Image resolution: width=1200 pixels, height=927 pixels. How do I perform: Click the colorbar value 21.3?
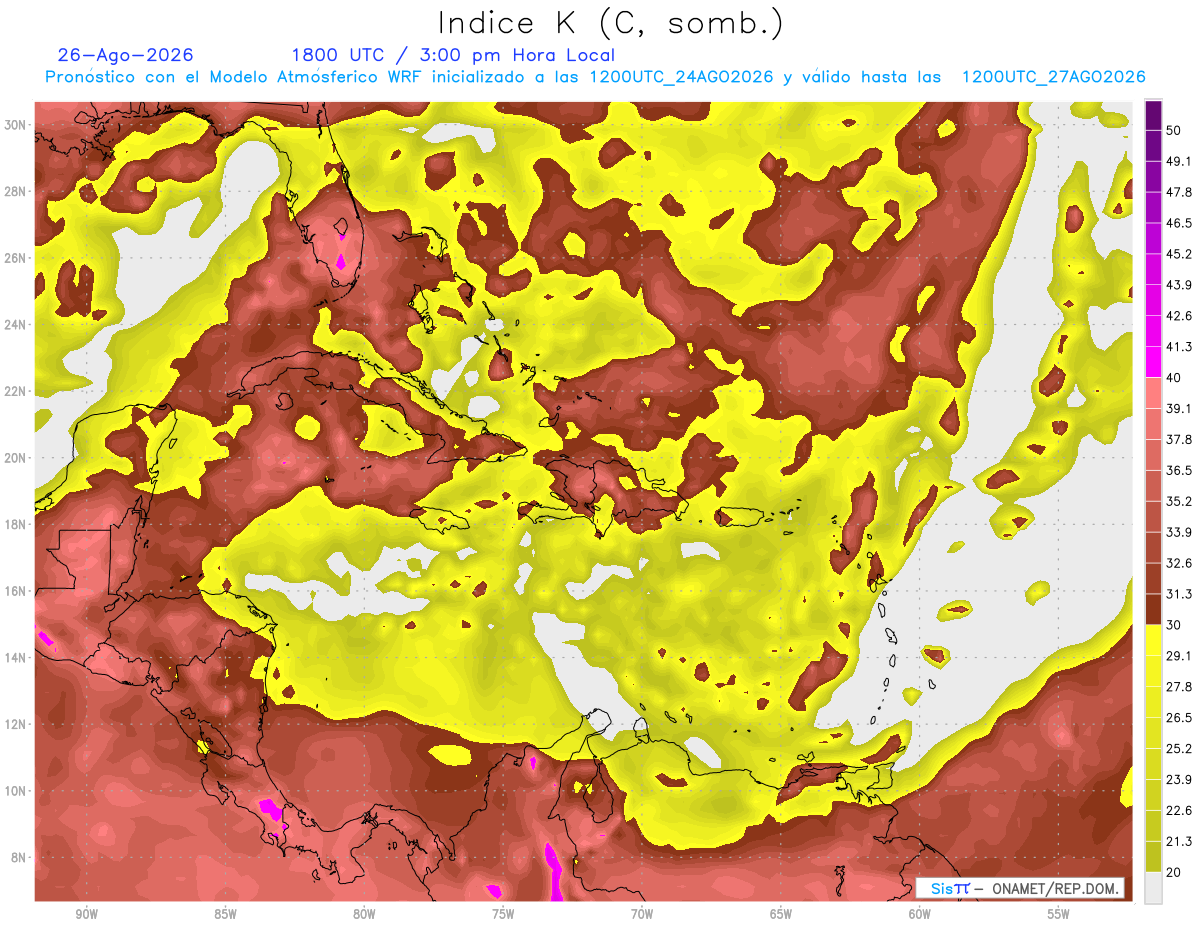(x=1179, y=842)
